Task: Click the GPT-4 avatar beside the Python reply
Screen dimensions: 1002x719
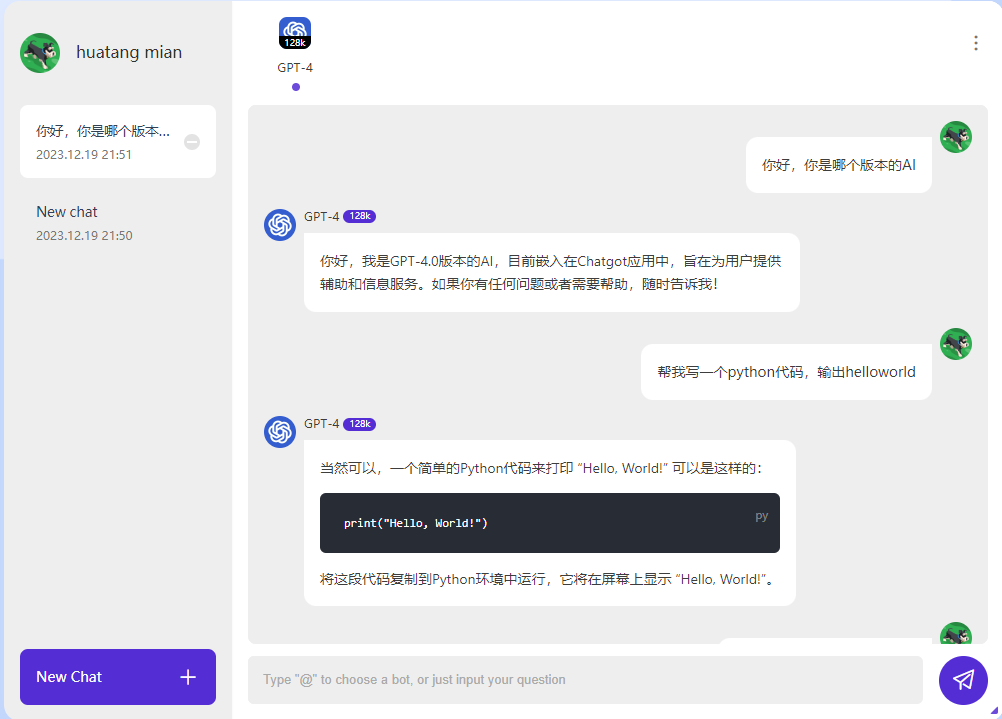Action: click(280, 432)
